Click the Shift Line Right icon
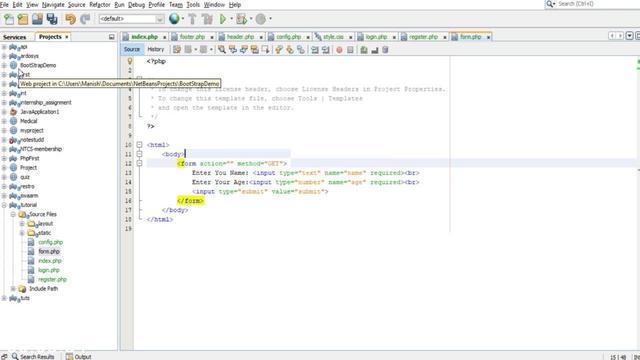640x360 pixels. [325, 50]
